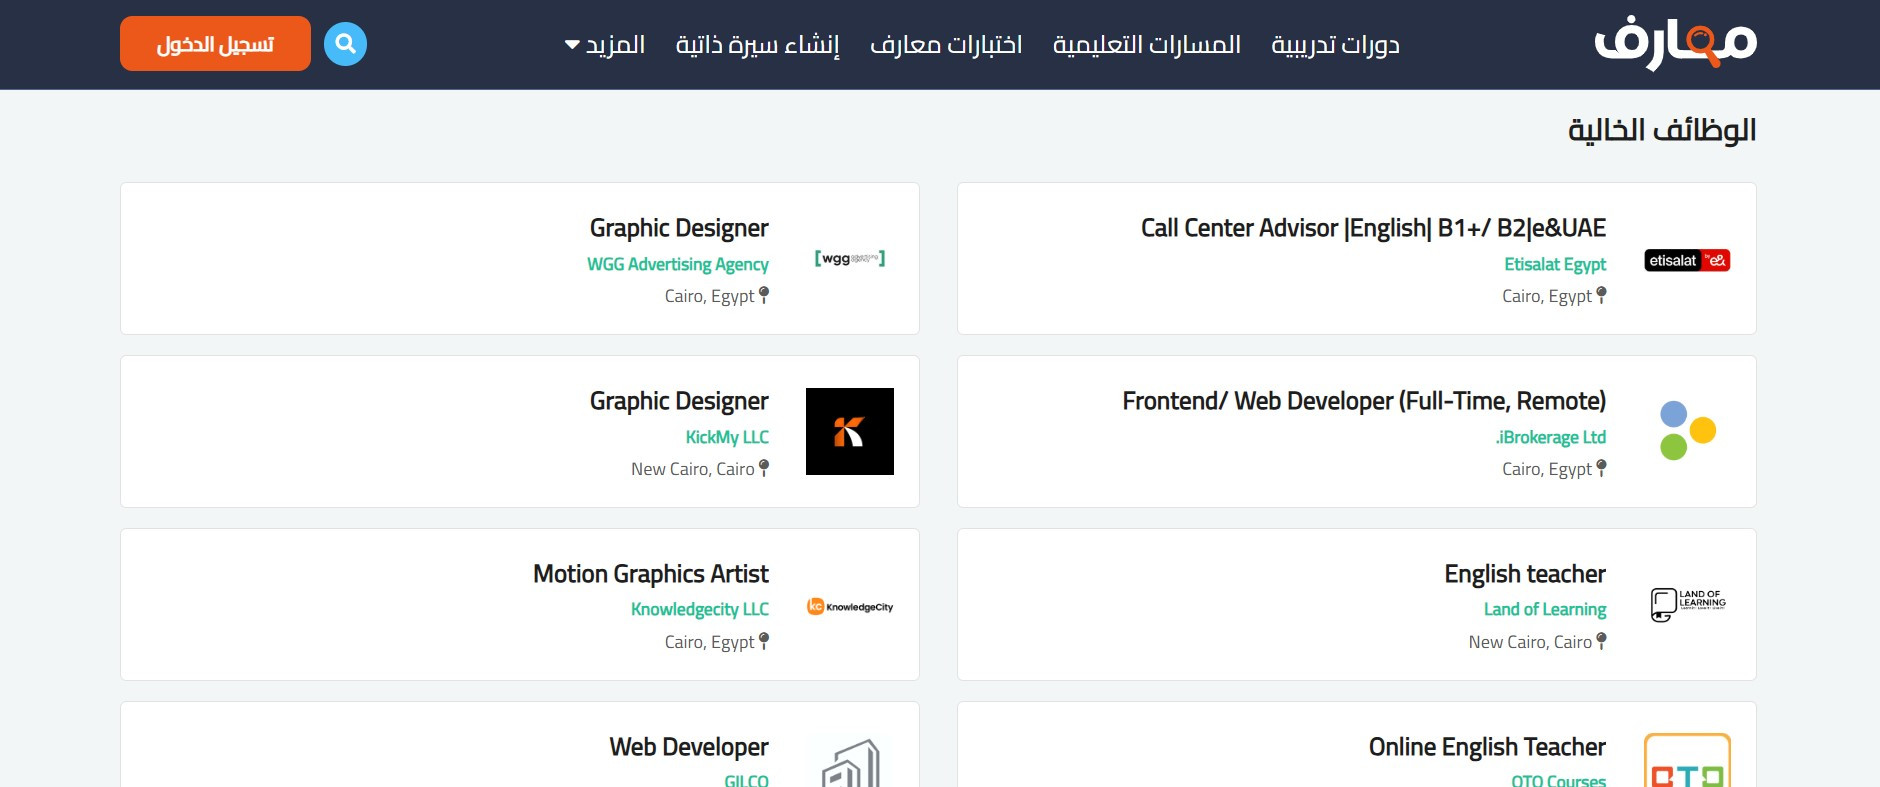Click the Knowledgecity logo
The image size is (1880, 787).
pyautogui.click(x=849, y=607)
